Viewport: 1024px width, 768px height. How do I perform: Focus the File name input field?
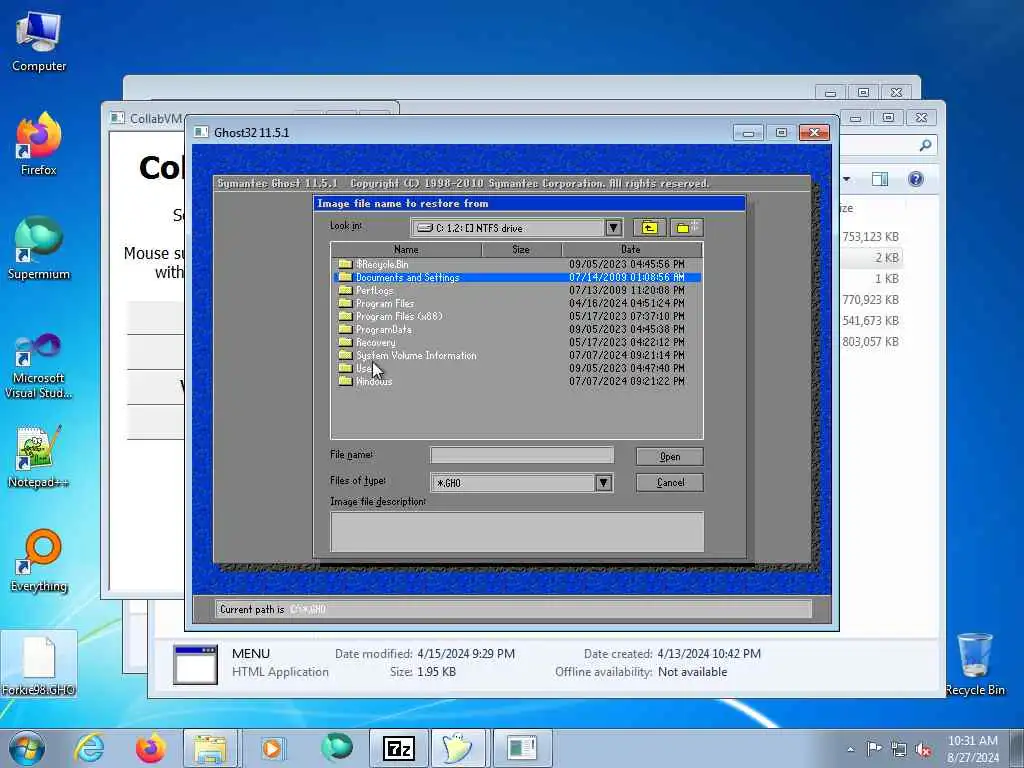(x=522, y=455)
